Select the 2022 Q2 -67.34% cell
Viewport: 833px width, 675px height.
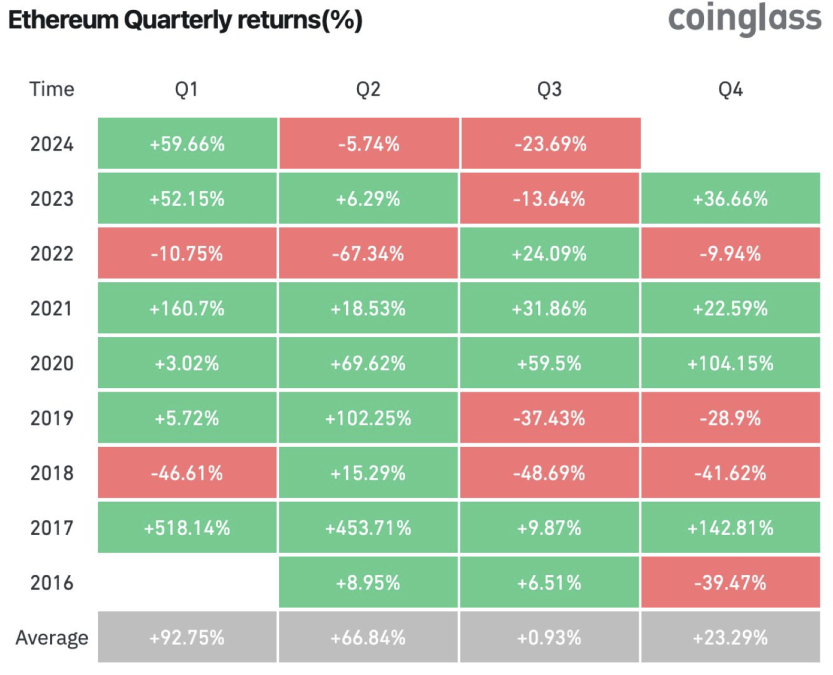(368, 254)
